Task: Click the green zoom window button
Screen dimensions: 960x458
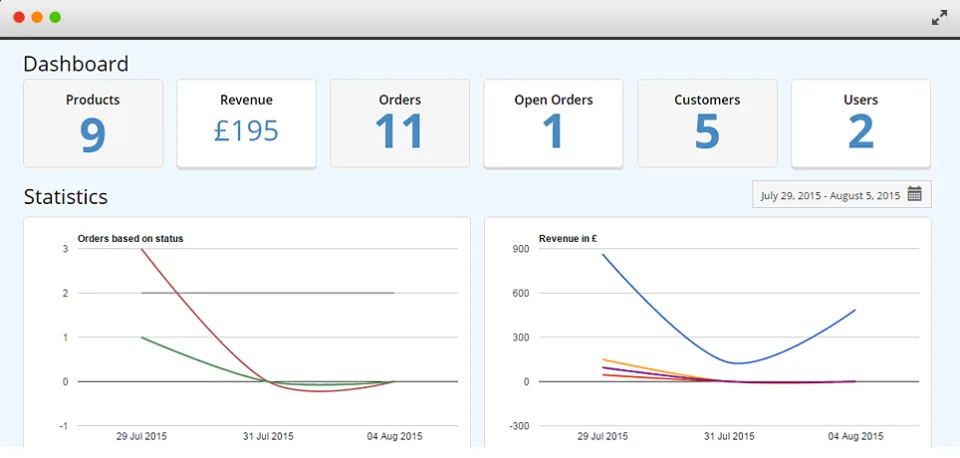Action: [55, 17]
